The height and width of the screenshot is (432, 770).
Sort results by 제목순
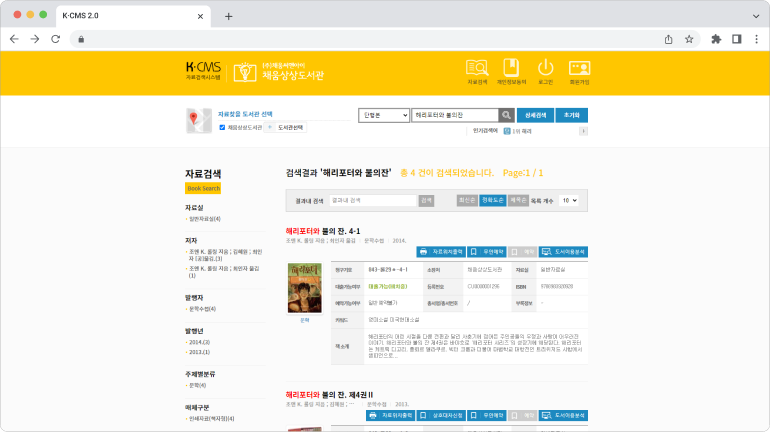click(x=518, y=200)
